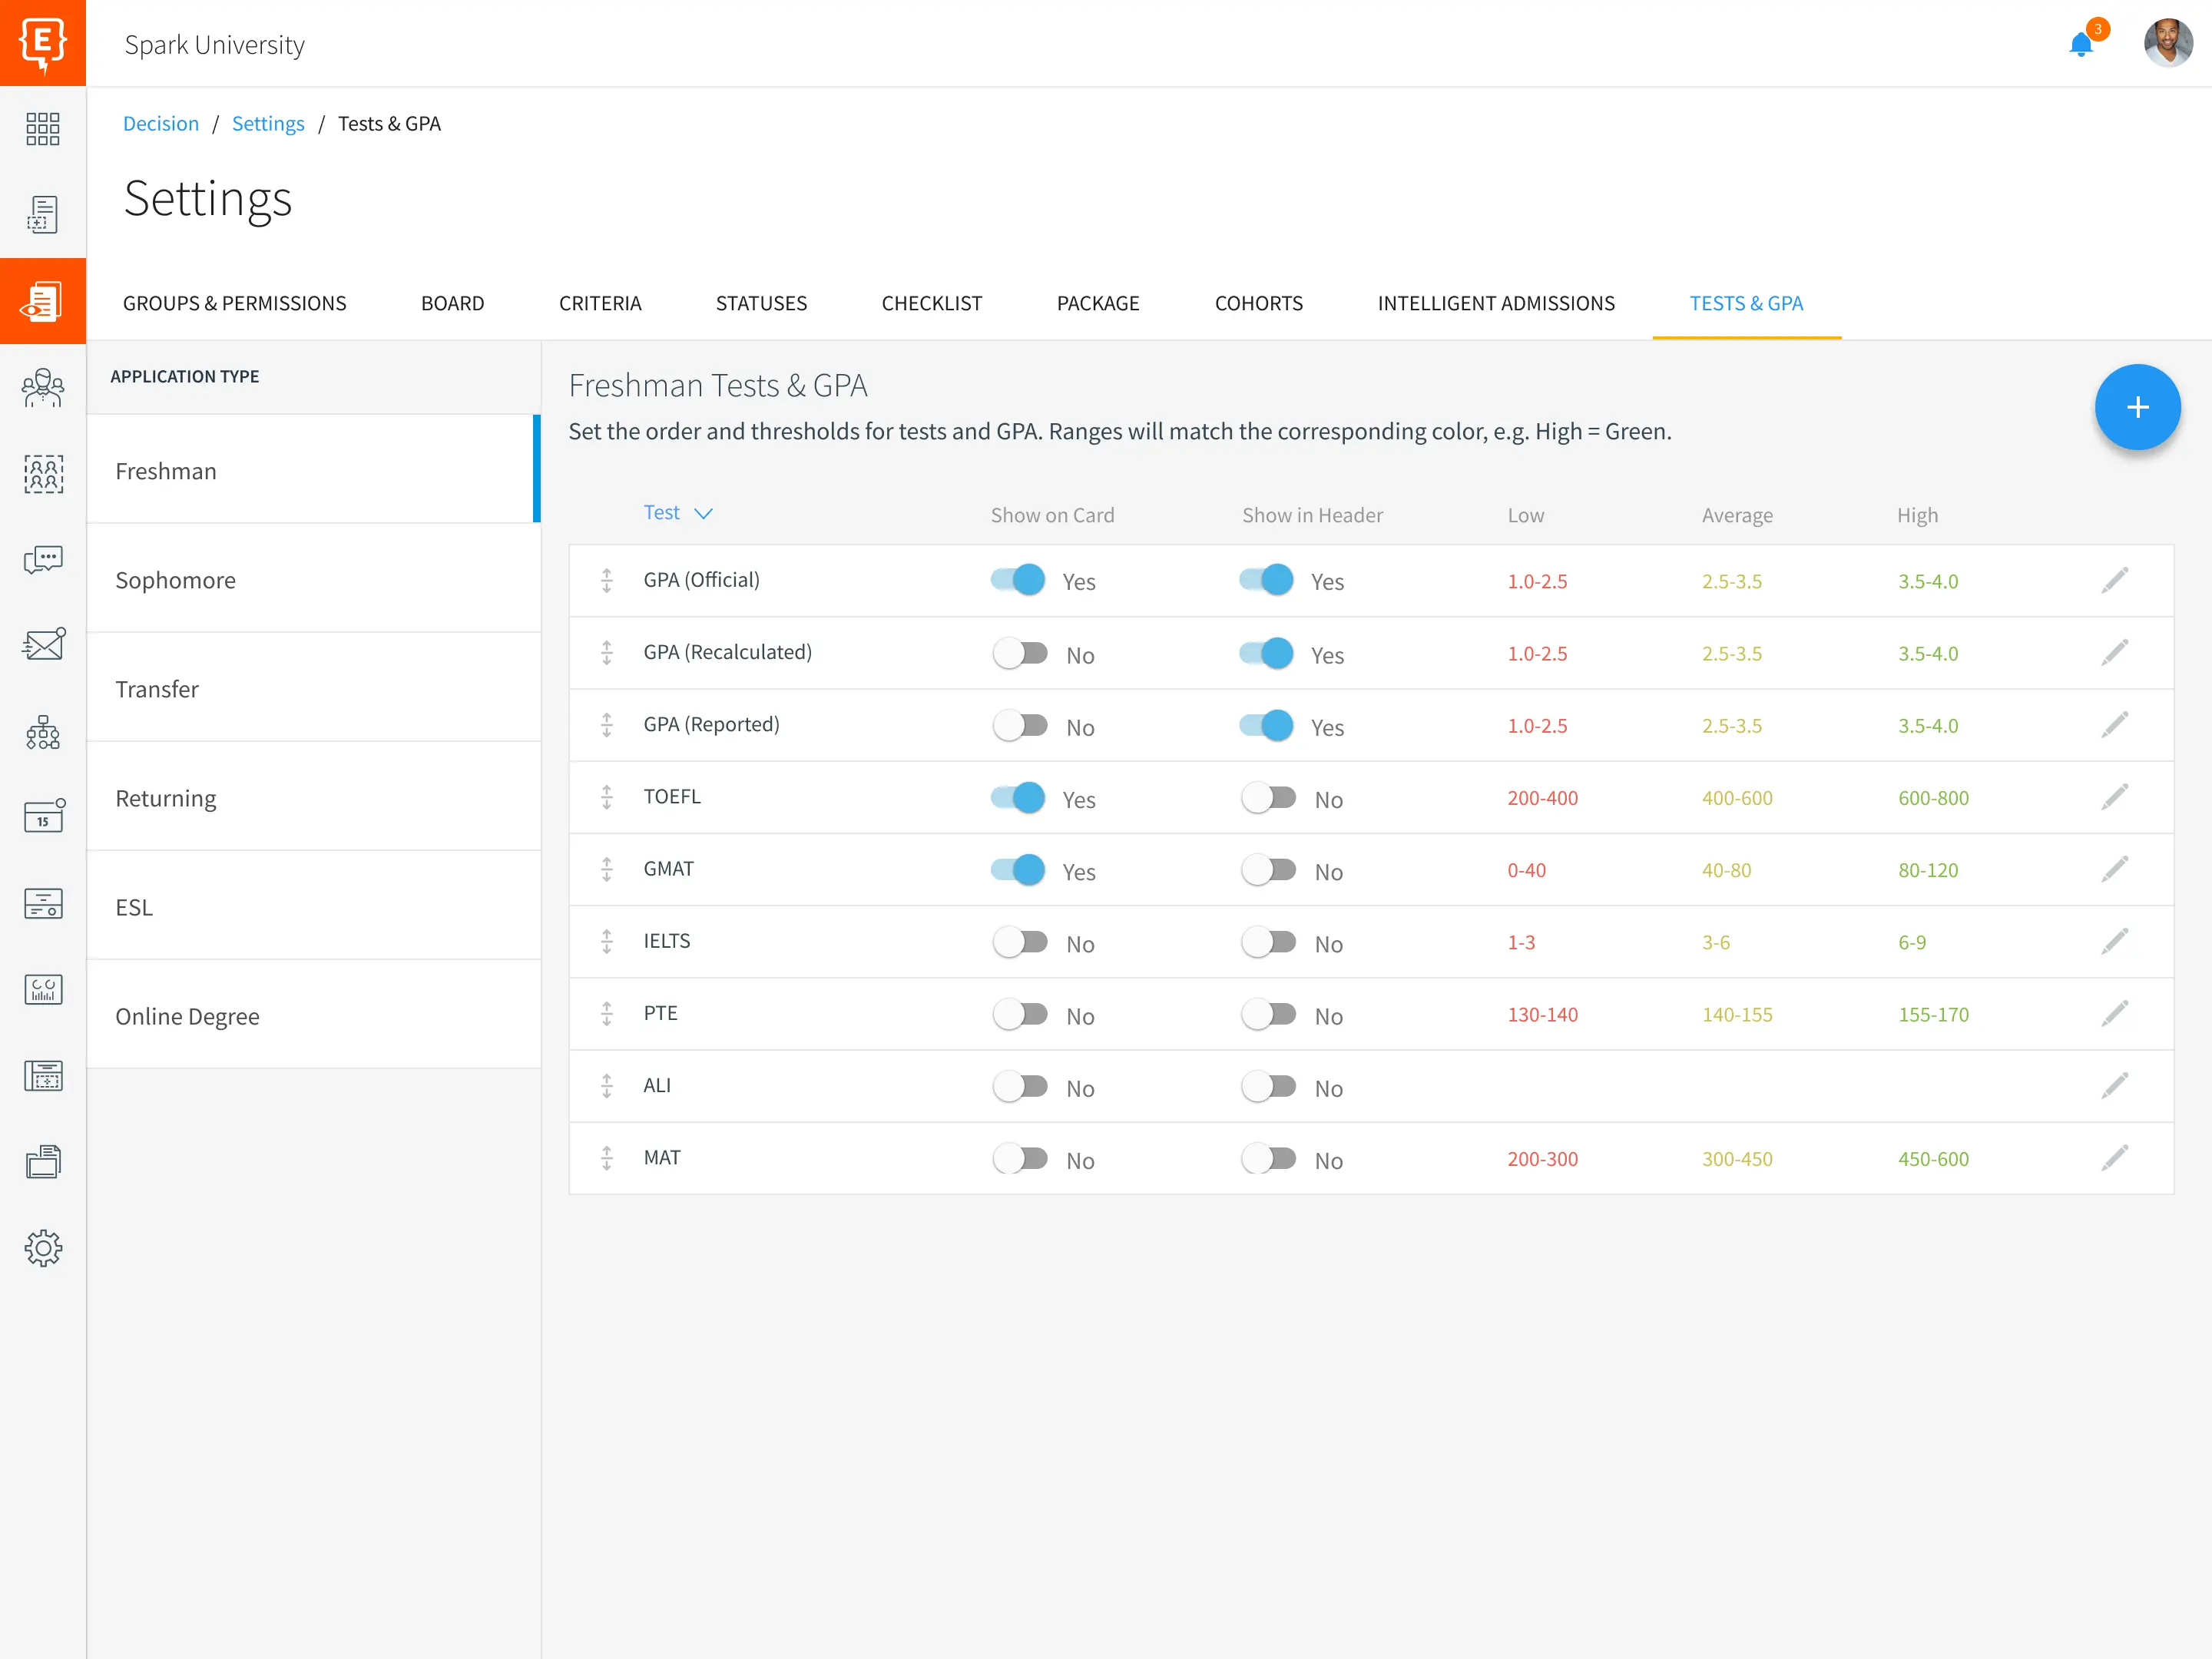
Task: Enable Show on Card for IELTS
Action: [1020, 942]
